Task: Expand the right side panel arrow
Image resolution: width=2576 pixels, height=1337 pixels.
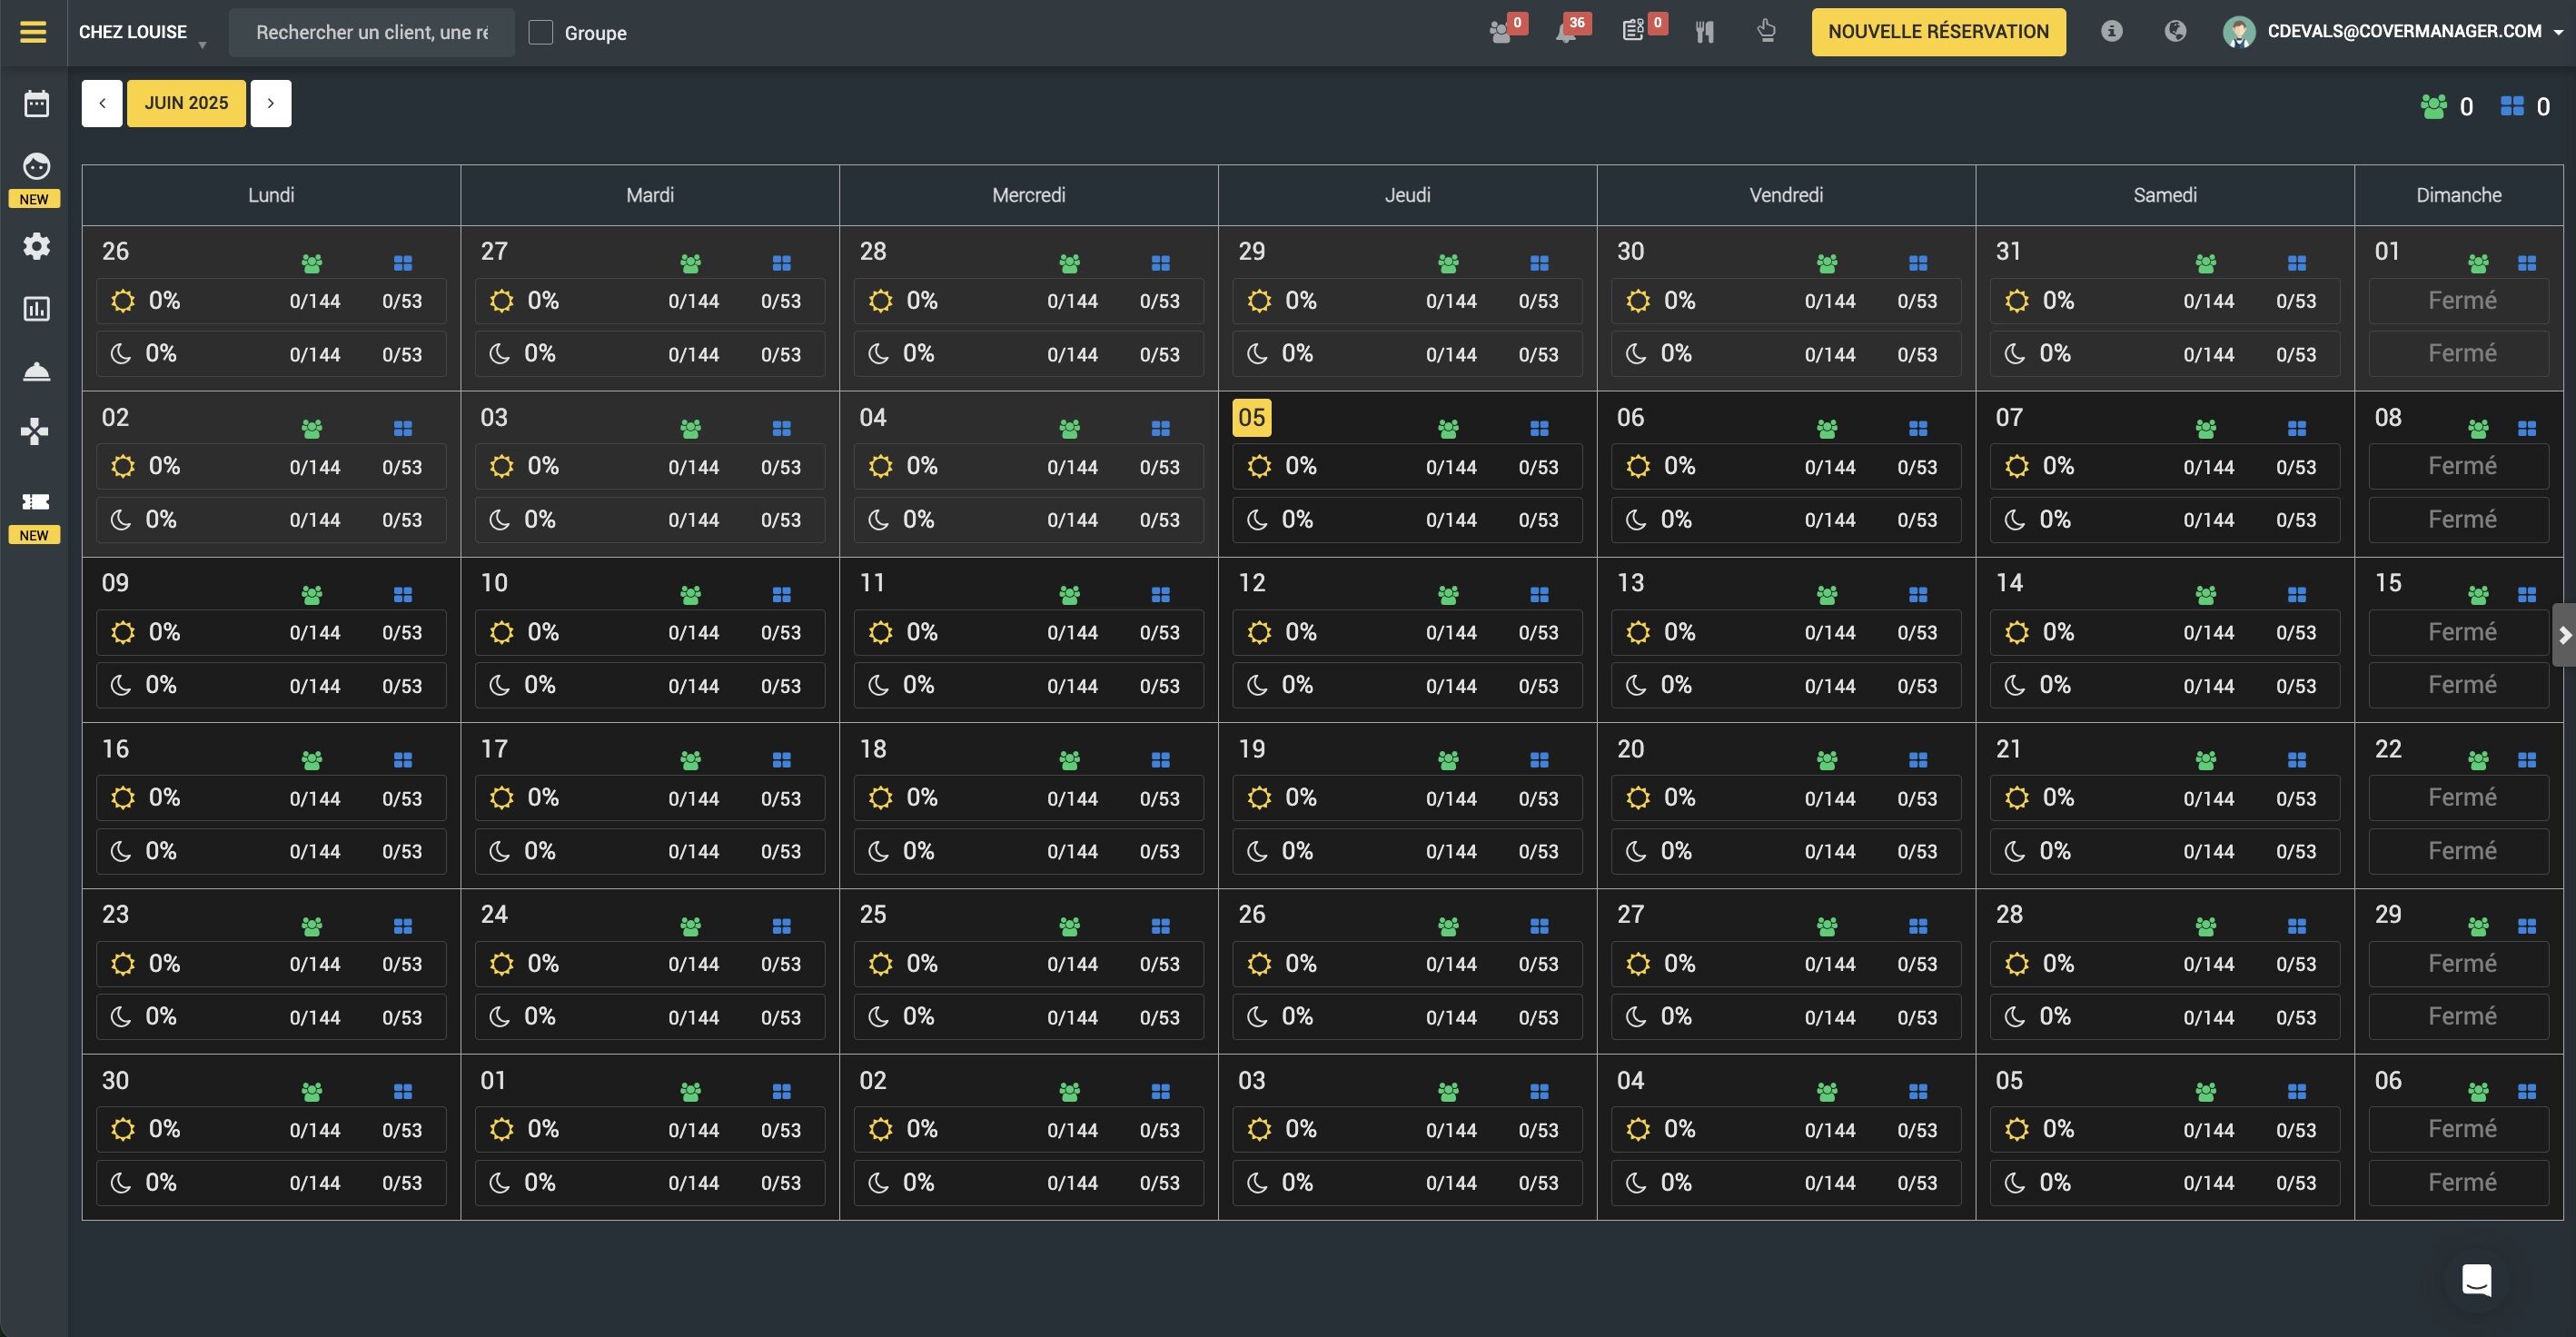Action: point(2565,635)
